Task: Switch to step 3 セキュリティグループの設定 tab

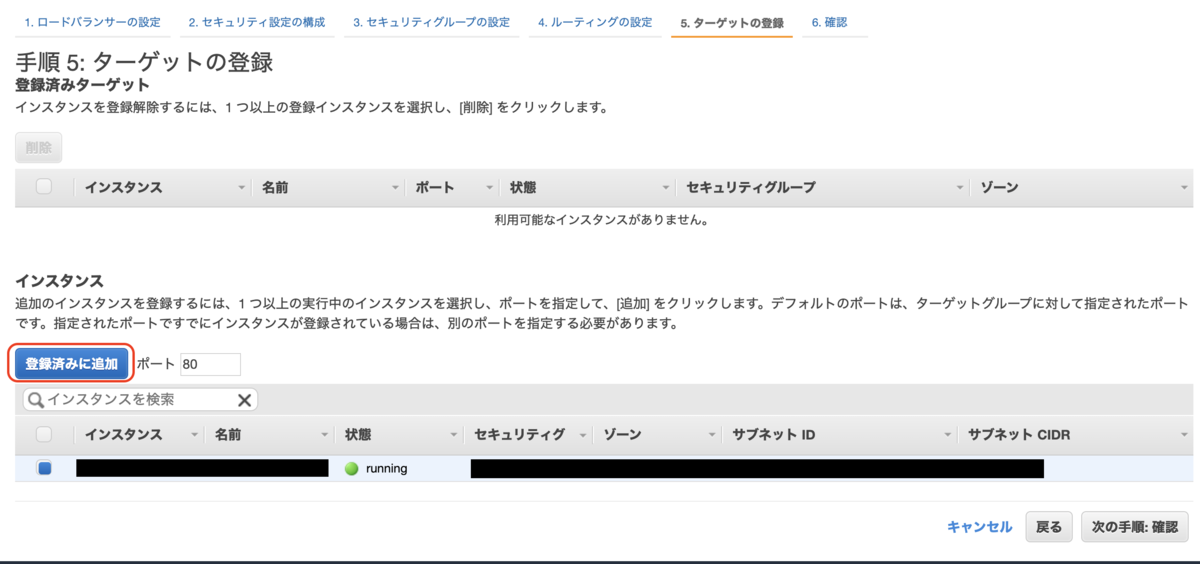Action: (431, 22)
